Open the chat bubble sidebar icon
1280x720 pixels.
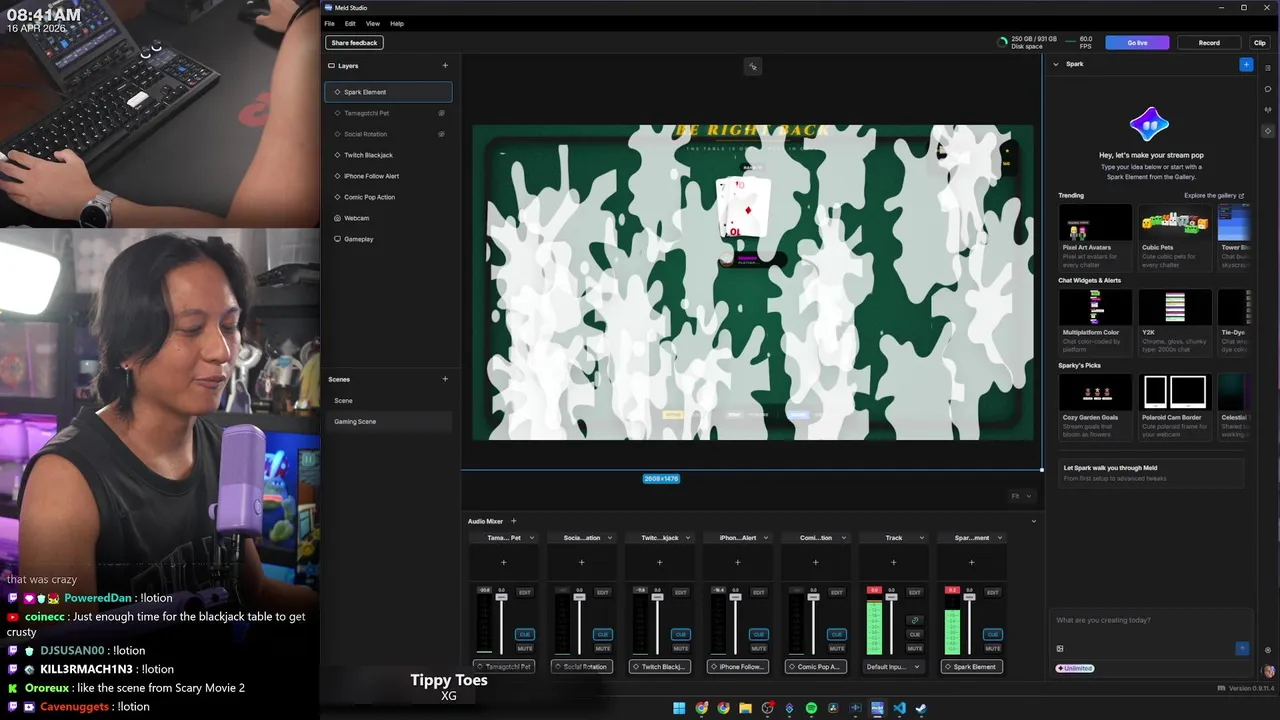pyautogui.click(x=1268, y=89)
